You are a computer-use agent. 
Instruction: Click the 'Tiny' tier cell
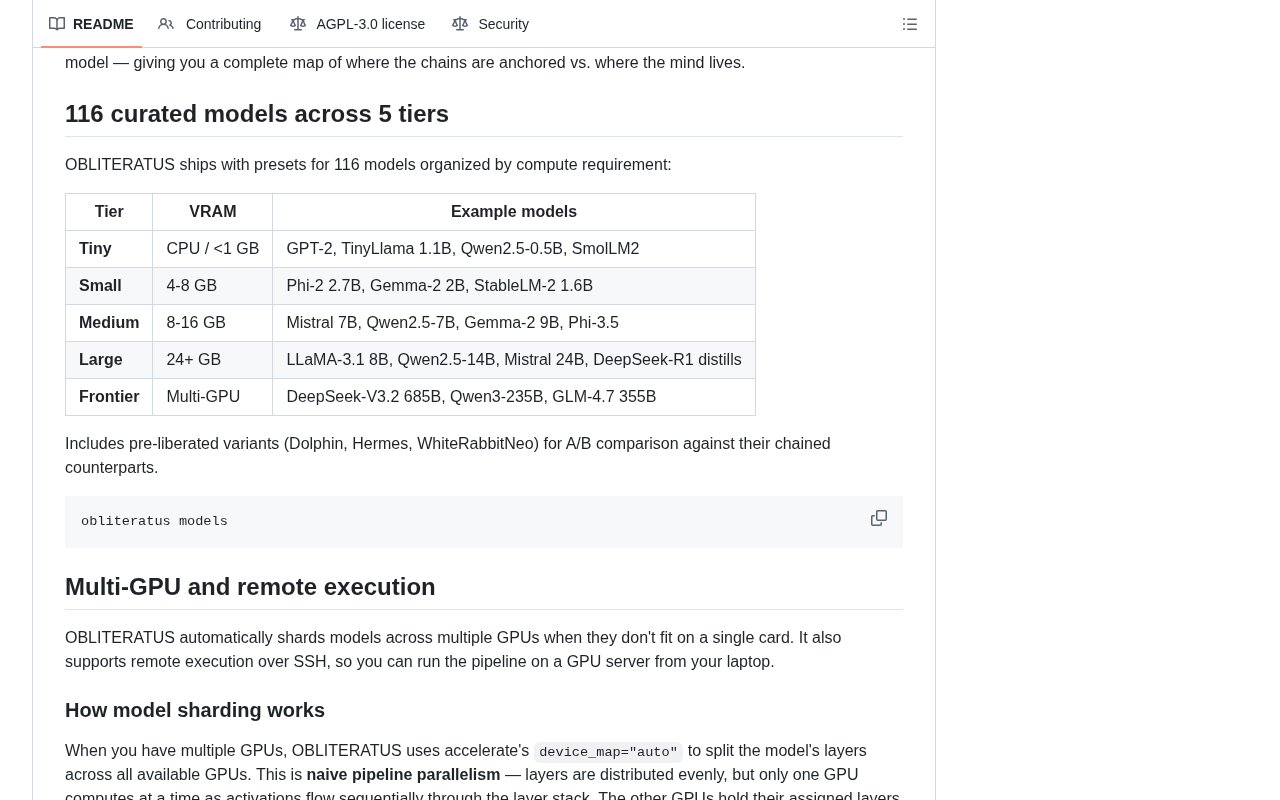(x=109, y=249)
